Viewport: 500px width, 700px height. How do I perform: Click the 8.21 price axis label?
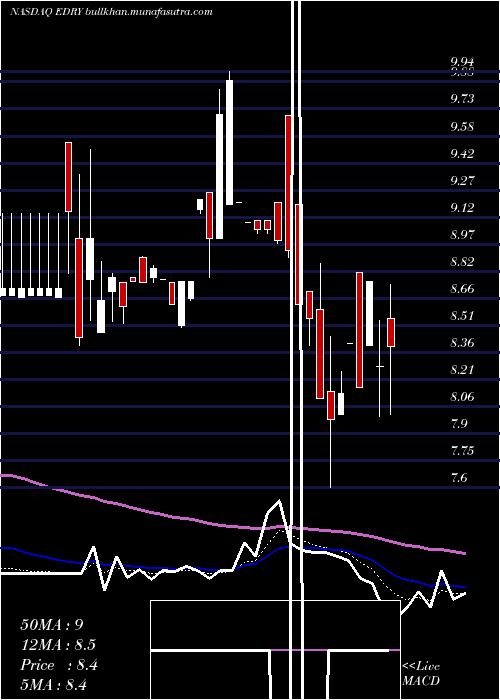(x=462, y=370)
